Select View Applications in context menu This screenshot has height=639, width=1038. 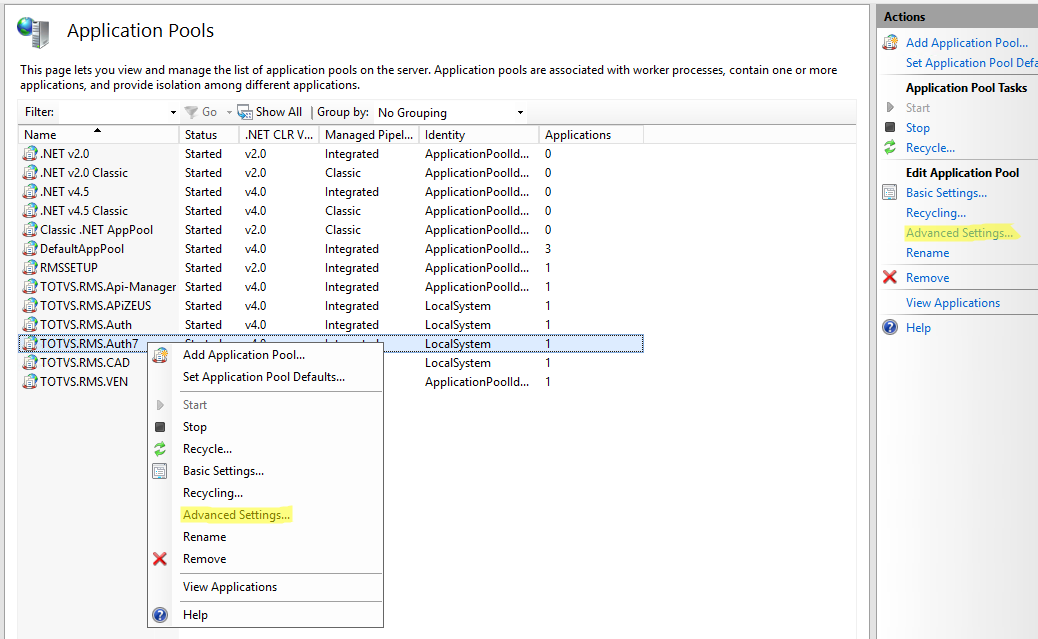(230, 587)
